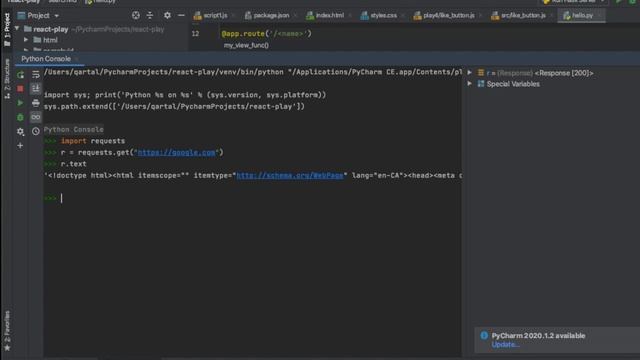Expand Special Variables node
The height and width of the screenshot is (360, 640).
470,84
